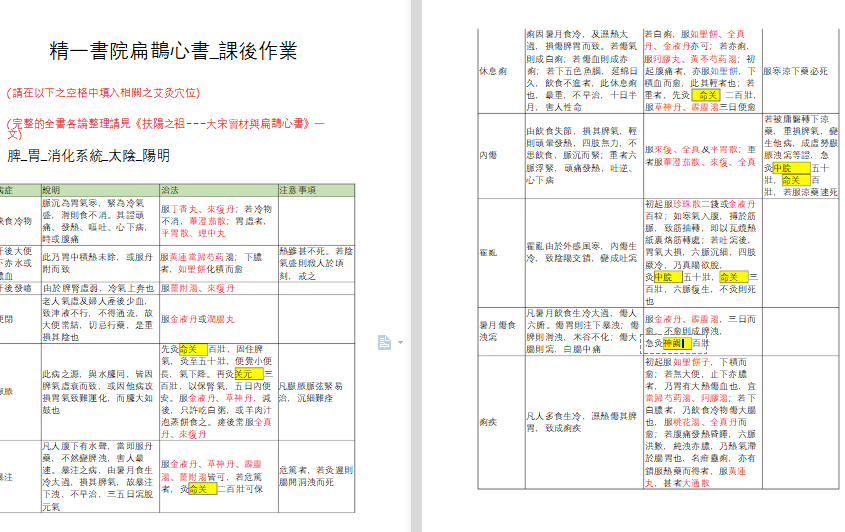The width and height of the screenshot is (845, 532).
Task: Click the red text 桃花湯、全真丹
Action: [705, 422]
